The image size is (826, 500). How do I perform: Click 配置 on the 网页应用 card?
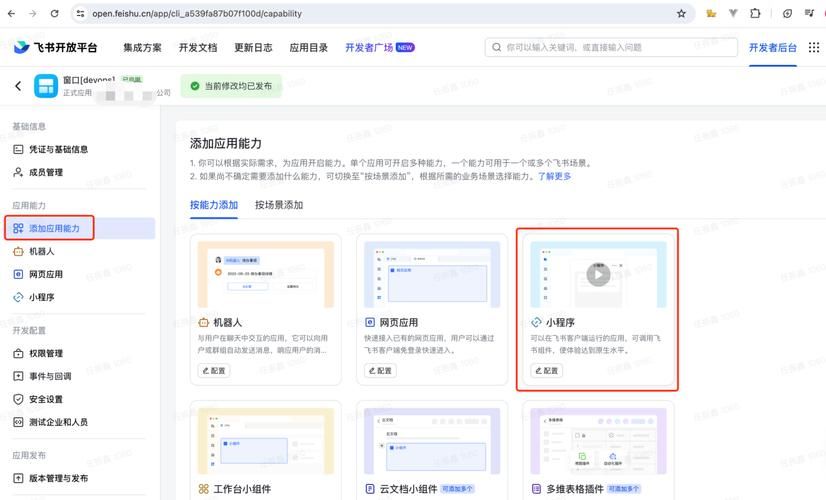(380, 370)
